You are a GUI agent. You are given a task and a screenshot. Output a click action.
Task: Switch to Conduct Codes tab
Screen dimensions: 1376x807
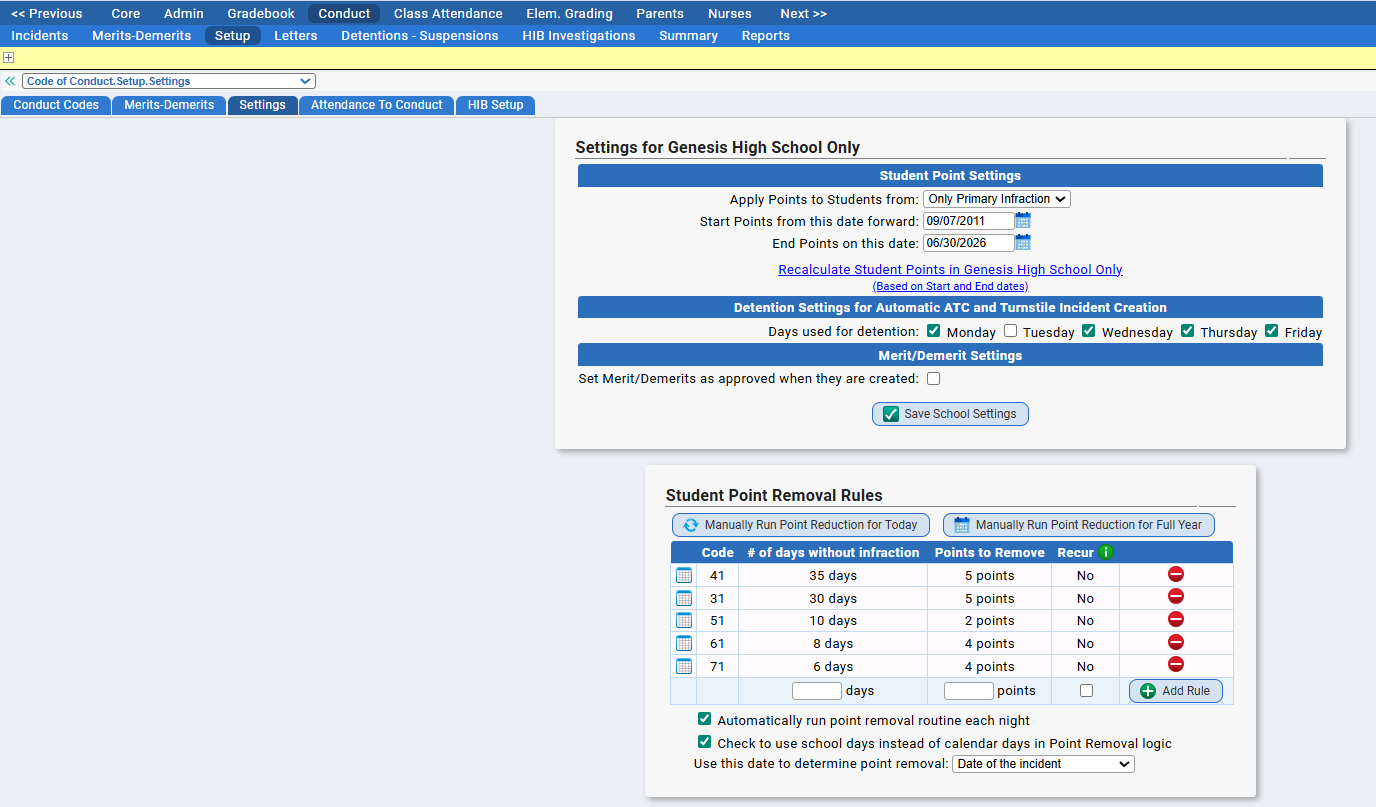pyautogui.click(x=56, y=105)
